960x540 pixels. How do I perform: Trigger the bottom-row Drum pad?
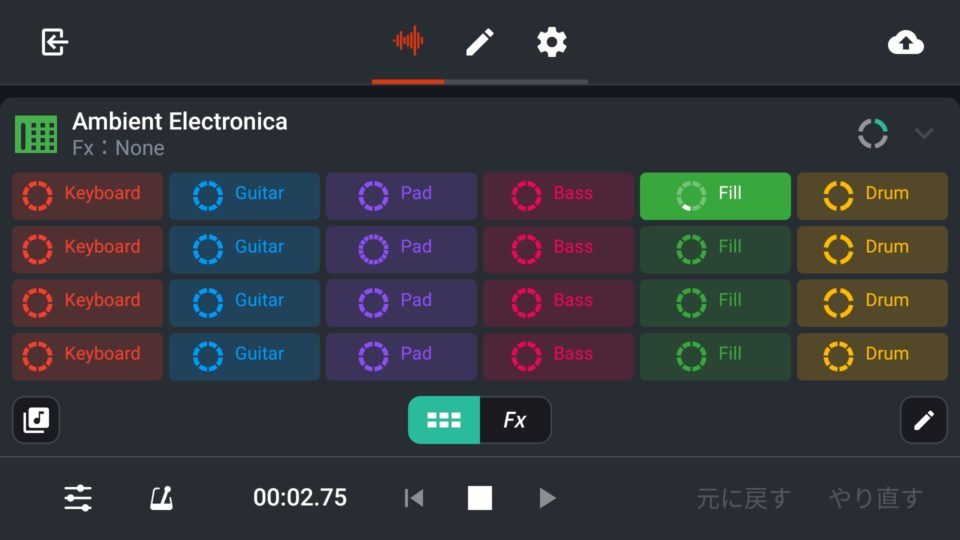pos(872,356)
